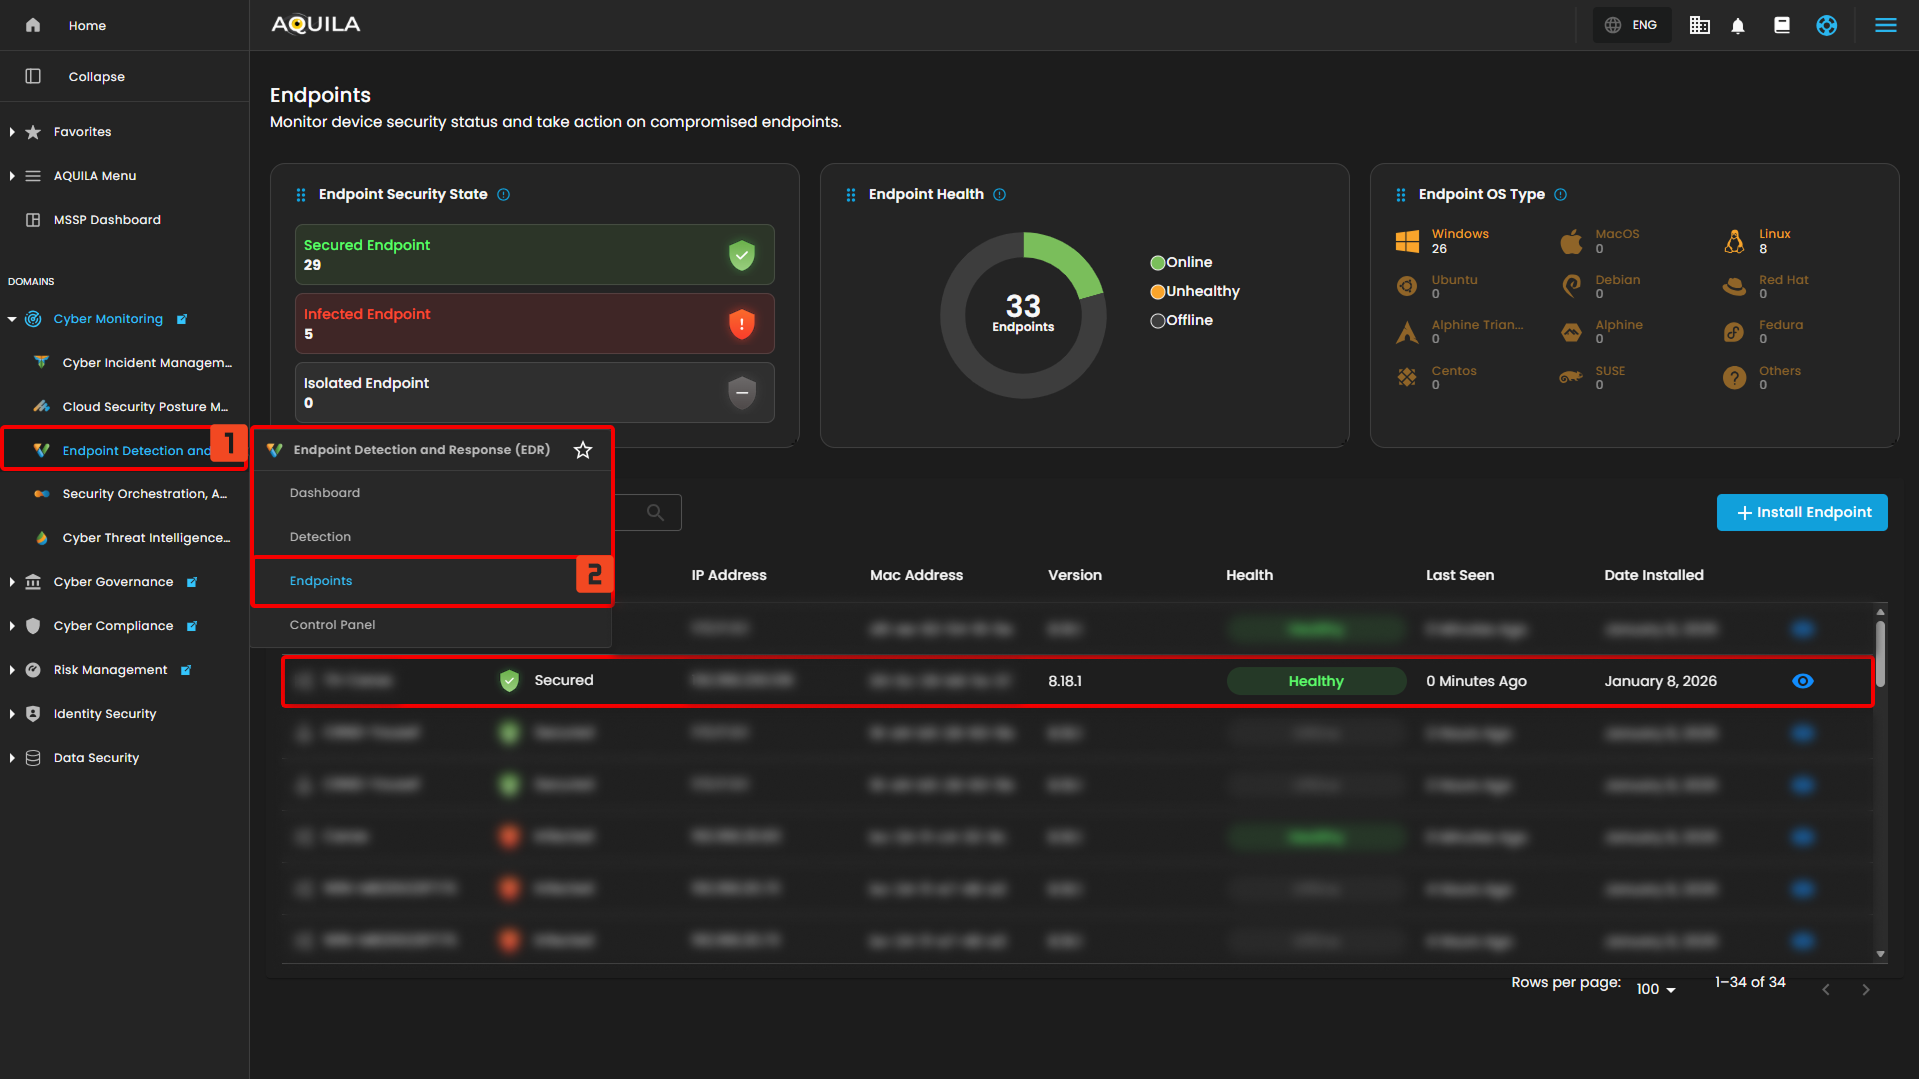View details via eye icon on Secured row
Image resolution: width=1919 pixels, height=1079 pixels.
pyautogui.click(x=1802, y=681)
